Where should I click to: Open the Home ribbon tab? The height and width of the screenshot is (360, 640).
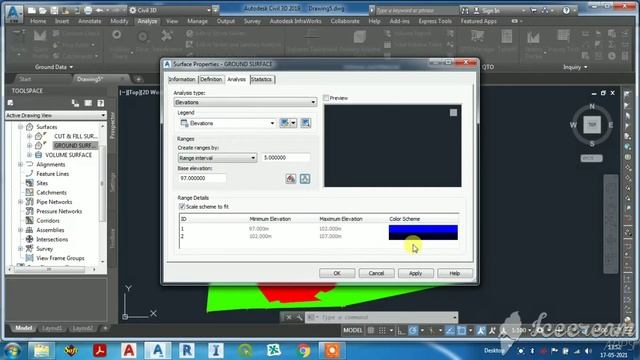[38, 21]
